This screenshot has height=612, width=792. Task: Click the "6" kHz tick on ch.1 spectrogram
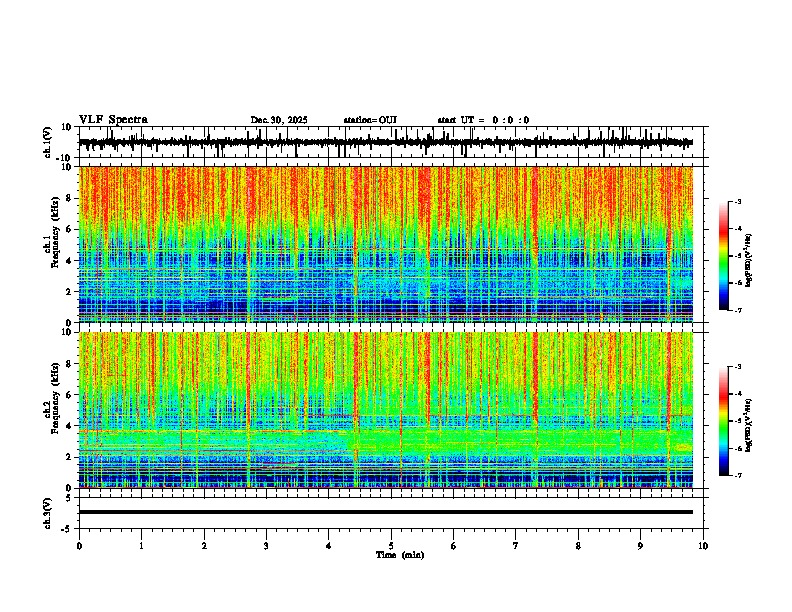click(70, 229)
